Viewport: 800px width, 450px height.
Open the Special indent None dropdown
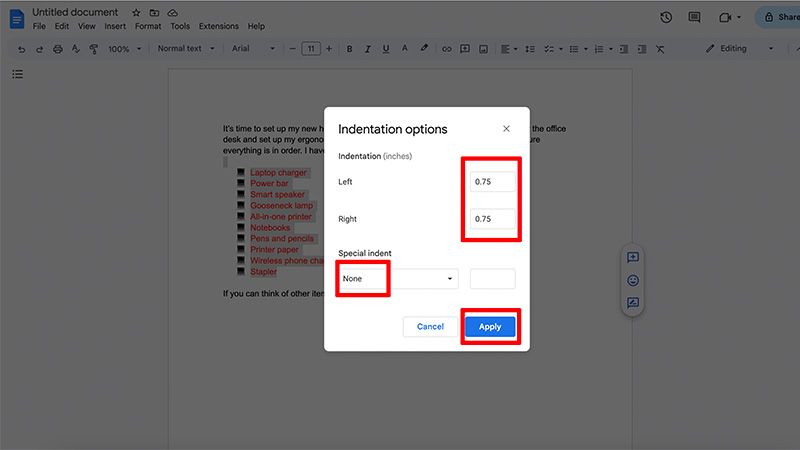[x=398, y=279]
